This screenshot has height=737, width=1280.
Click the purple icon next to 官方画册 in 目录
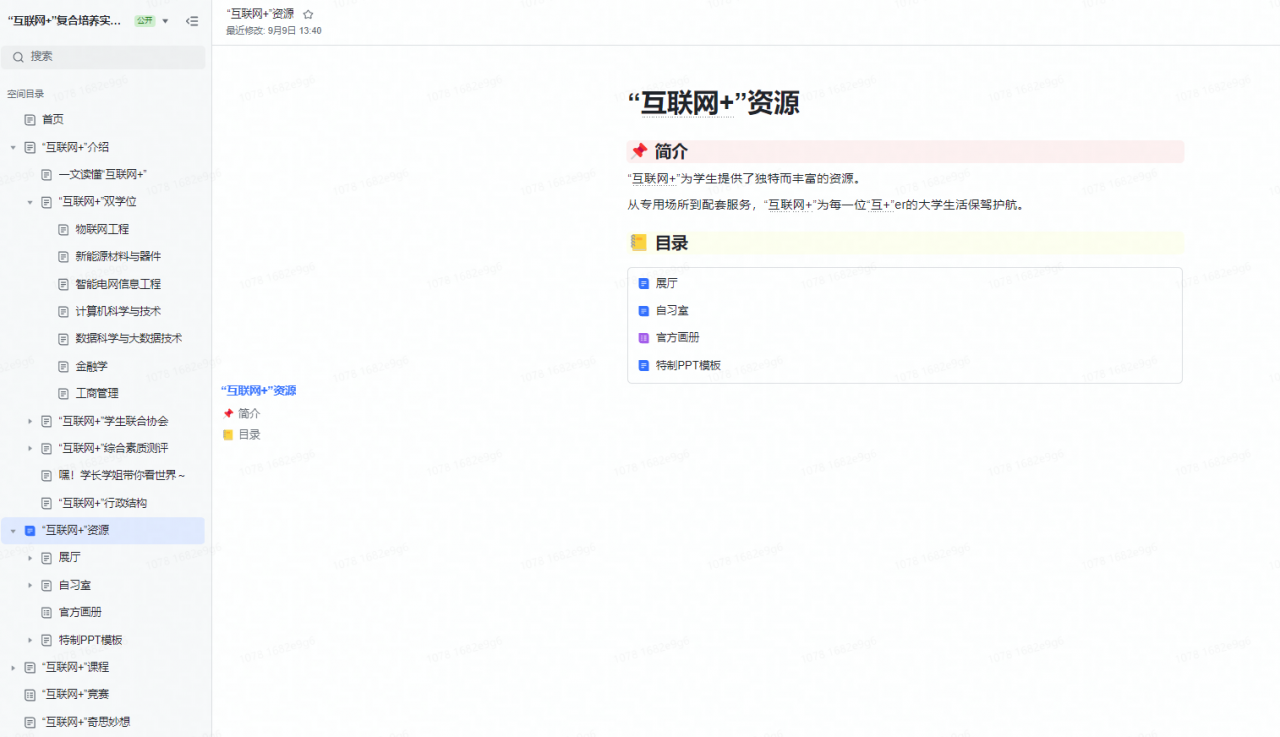click(x=644, y=338)
